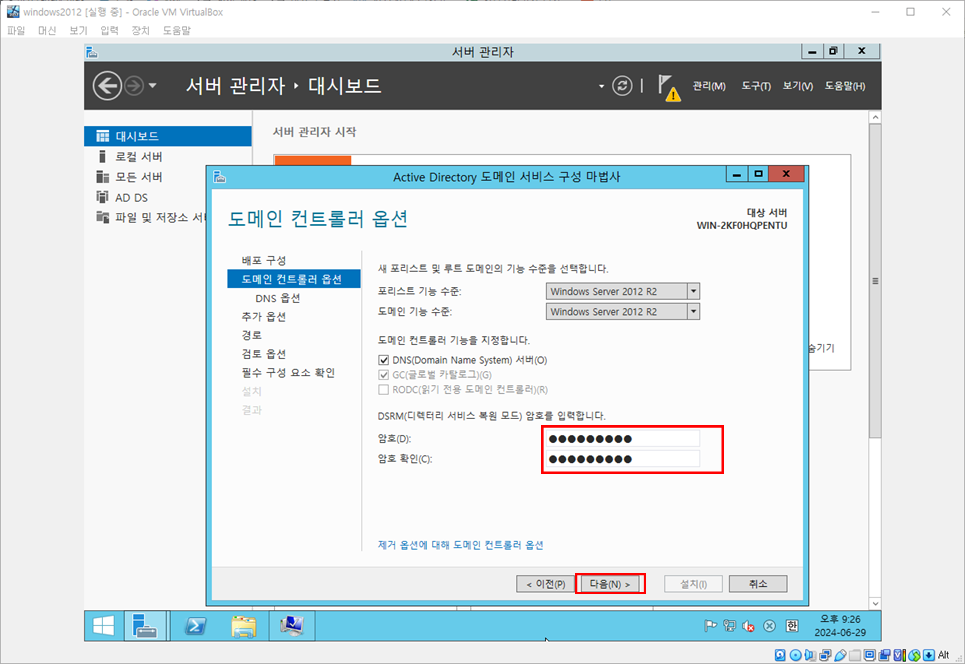
Task: Launch PowerShell from the taskbar
Action: tap(195, 626)
